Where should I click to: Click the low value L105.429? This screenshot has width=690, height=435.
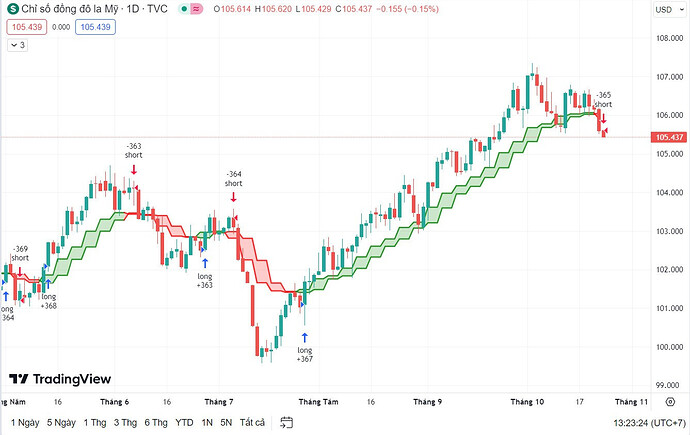(x=313, y=9)
